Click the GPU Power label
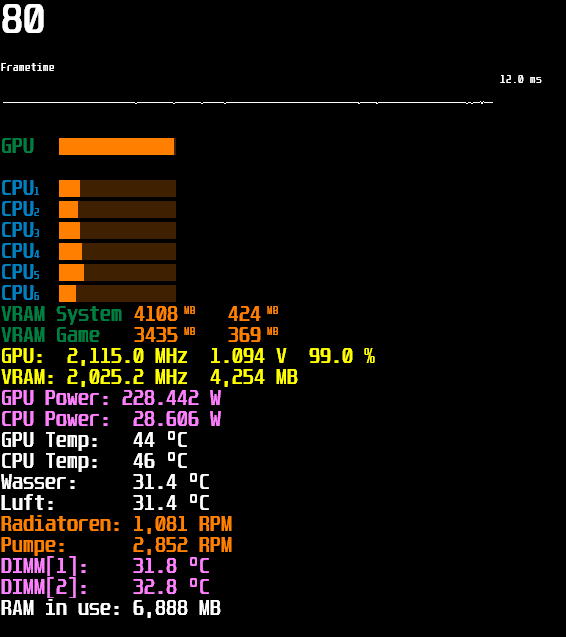The width and height of the screenshot is (566, 637). coord(55,398)
